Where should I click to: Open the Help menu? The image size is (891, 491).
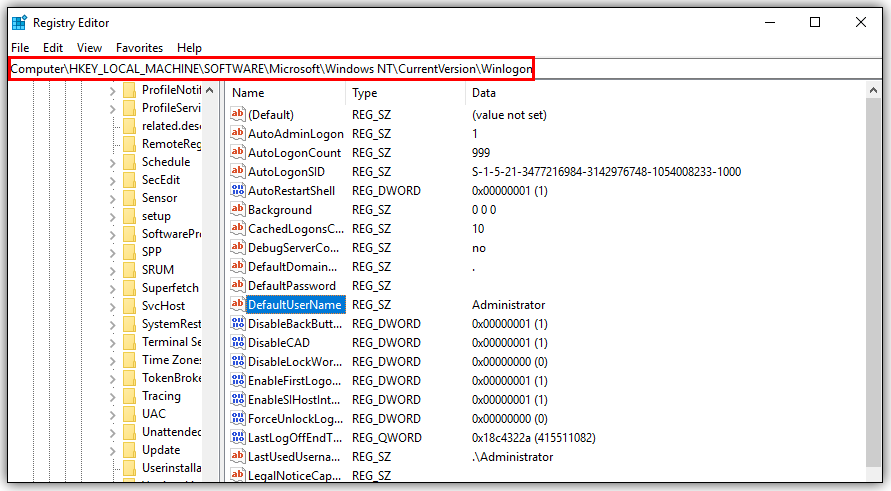(189, 48)
